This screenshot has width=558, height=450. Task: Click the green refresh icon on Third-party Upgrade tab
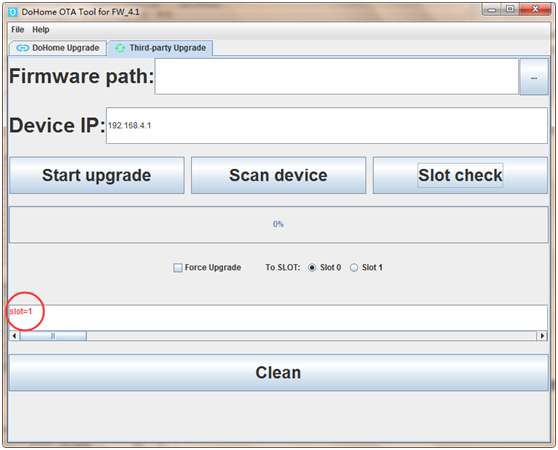120,48
